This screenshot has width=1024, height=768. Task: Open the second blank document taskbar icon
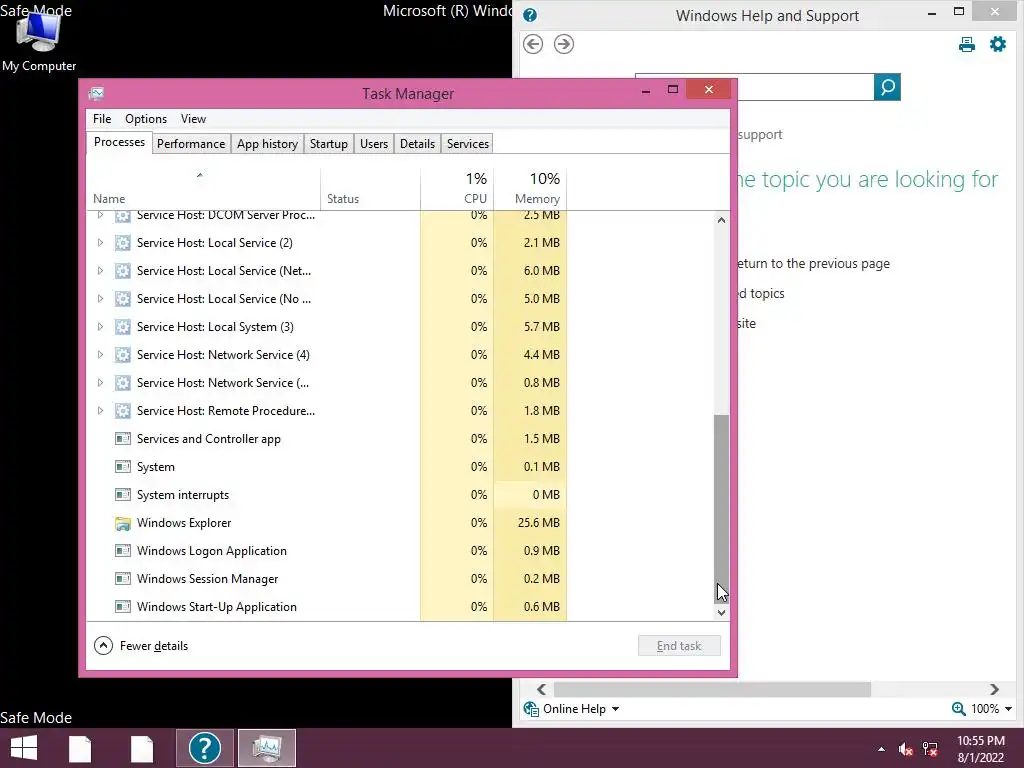tap(141, 748)
